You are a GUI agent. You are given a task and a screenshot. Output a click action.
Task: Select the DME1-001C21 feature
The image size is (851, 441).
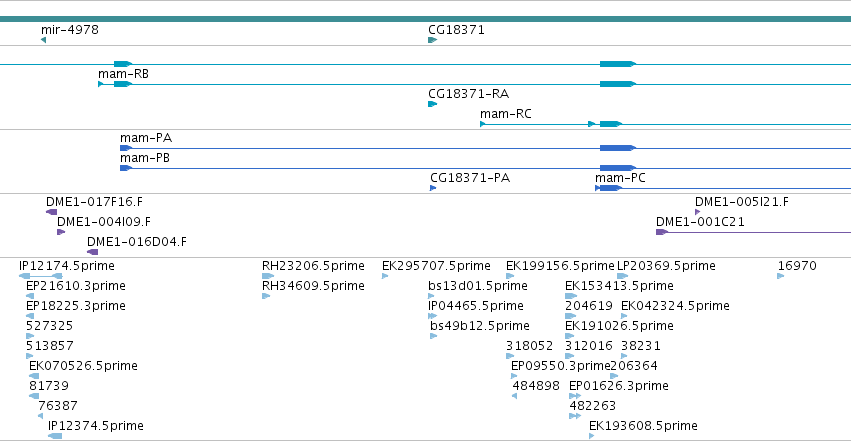click(x=753, y=232)
